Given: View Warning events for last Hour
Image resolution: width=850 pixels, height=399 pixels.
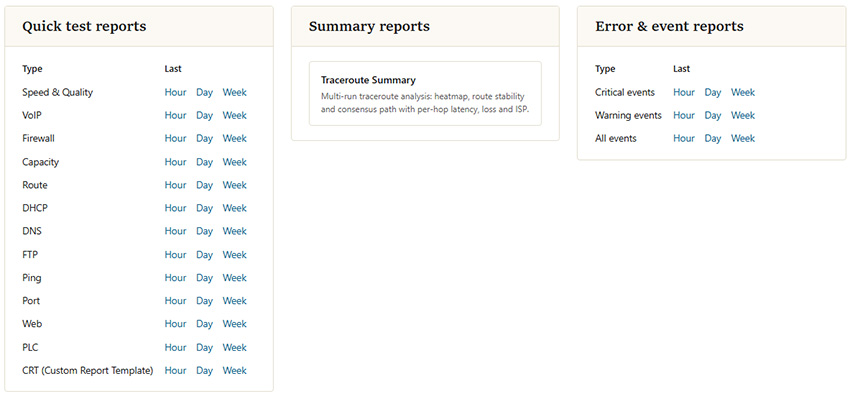Looking at the screenshot, I should pos(684,115).
